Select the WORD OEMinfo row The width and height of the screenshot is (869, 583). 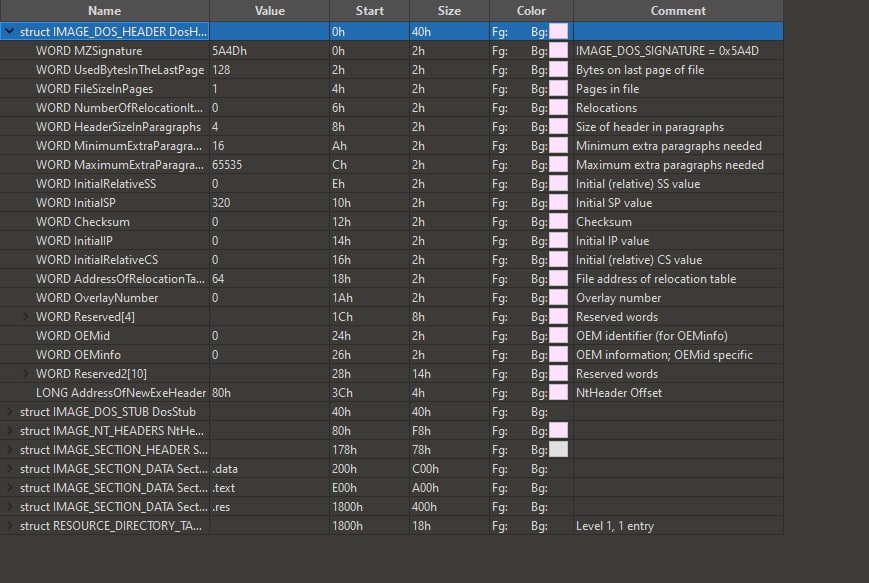coord(391,355)
